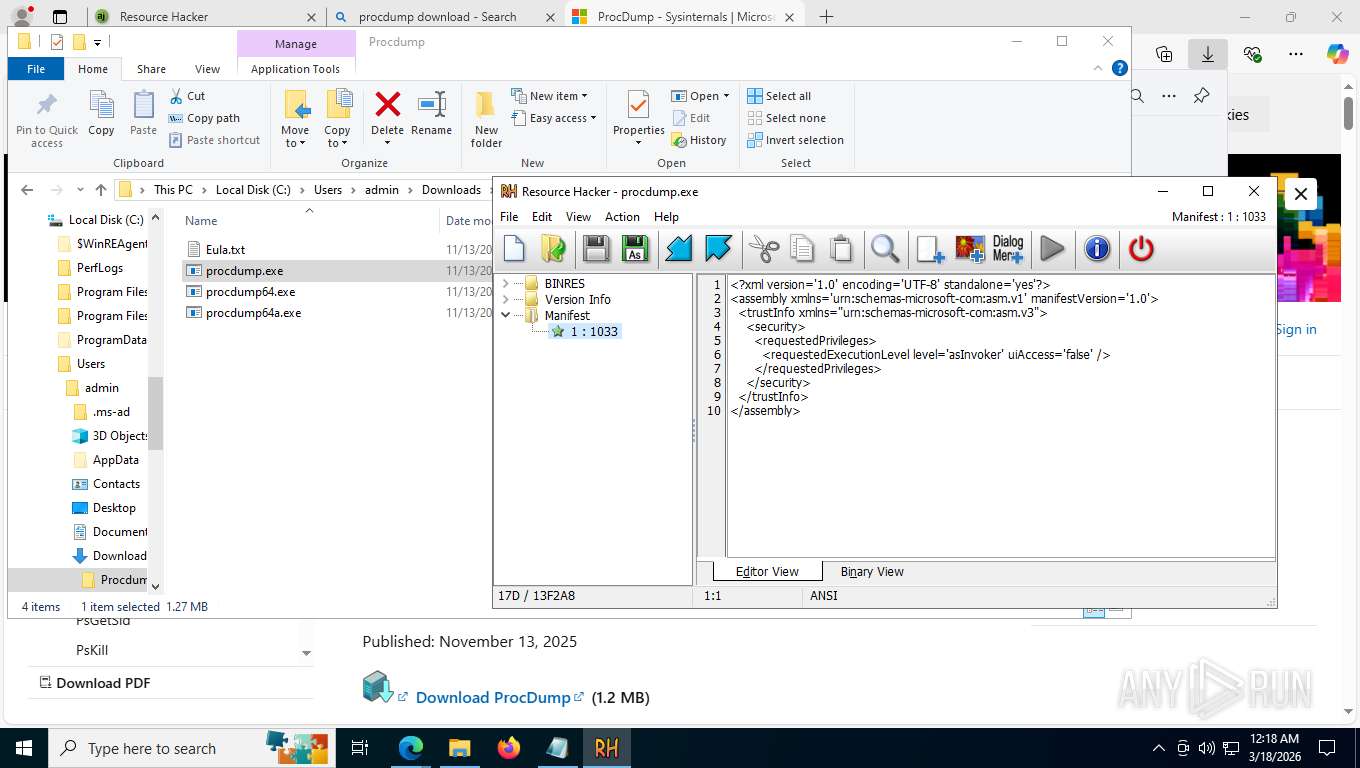
Task: Click Desktop in navigation pane
Action: pos(114,508)
